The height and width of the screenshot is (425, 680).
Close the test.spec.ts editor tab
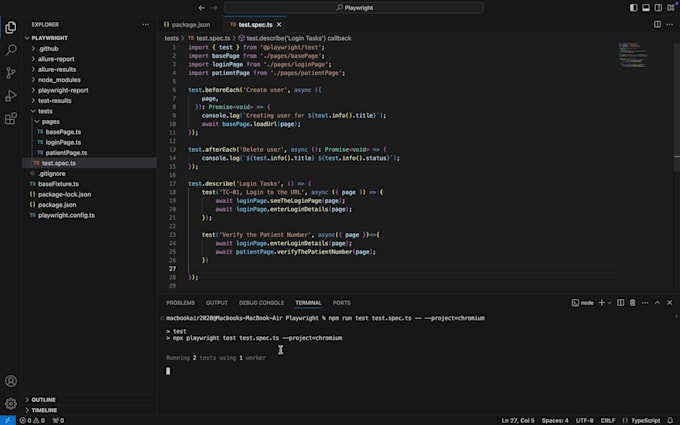click(279, 25)
